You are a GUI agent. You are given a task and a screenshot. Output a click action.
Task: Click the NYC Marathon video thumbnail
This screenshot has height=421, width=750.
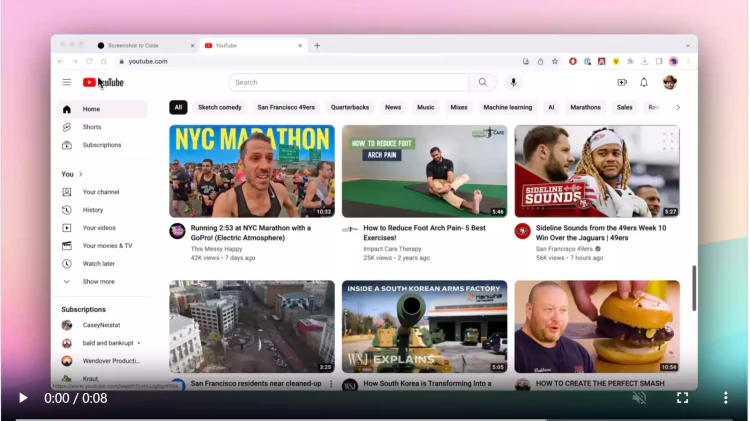pos(252,171)
